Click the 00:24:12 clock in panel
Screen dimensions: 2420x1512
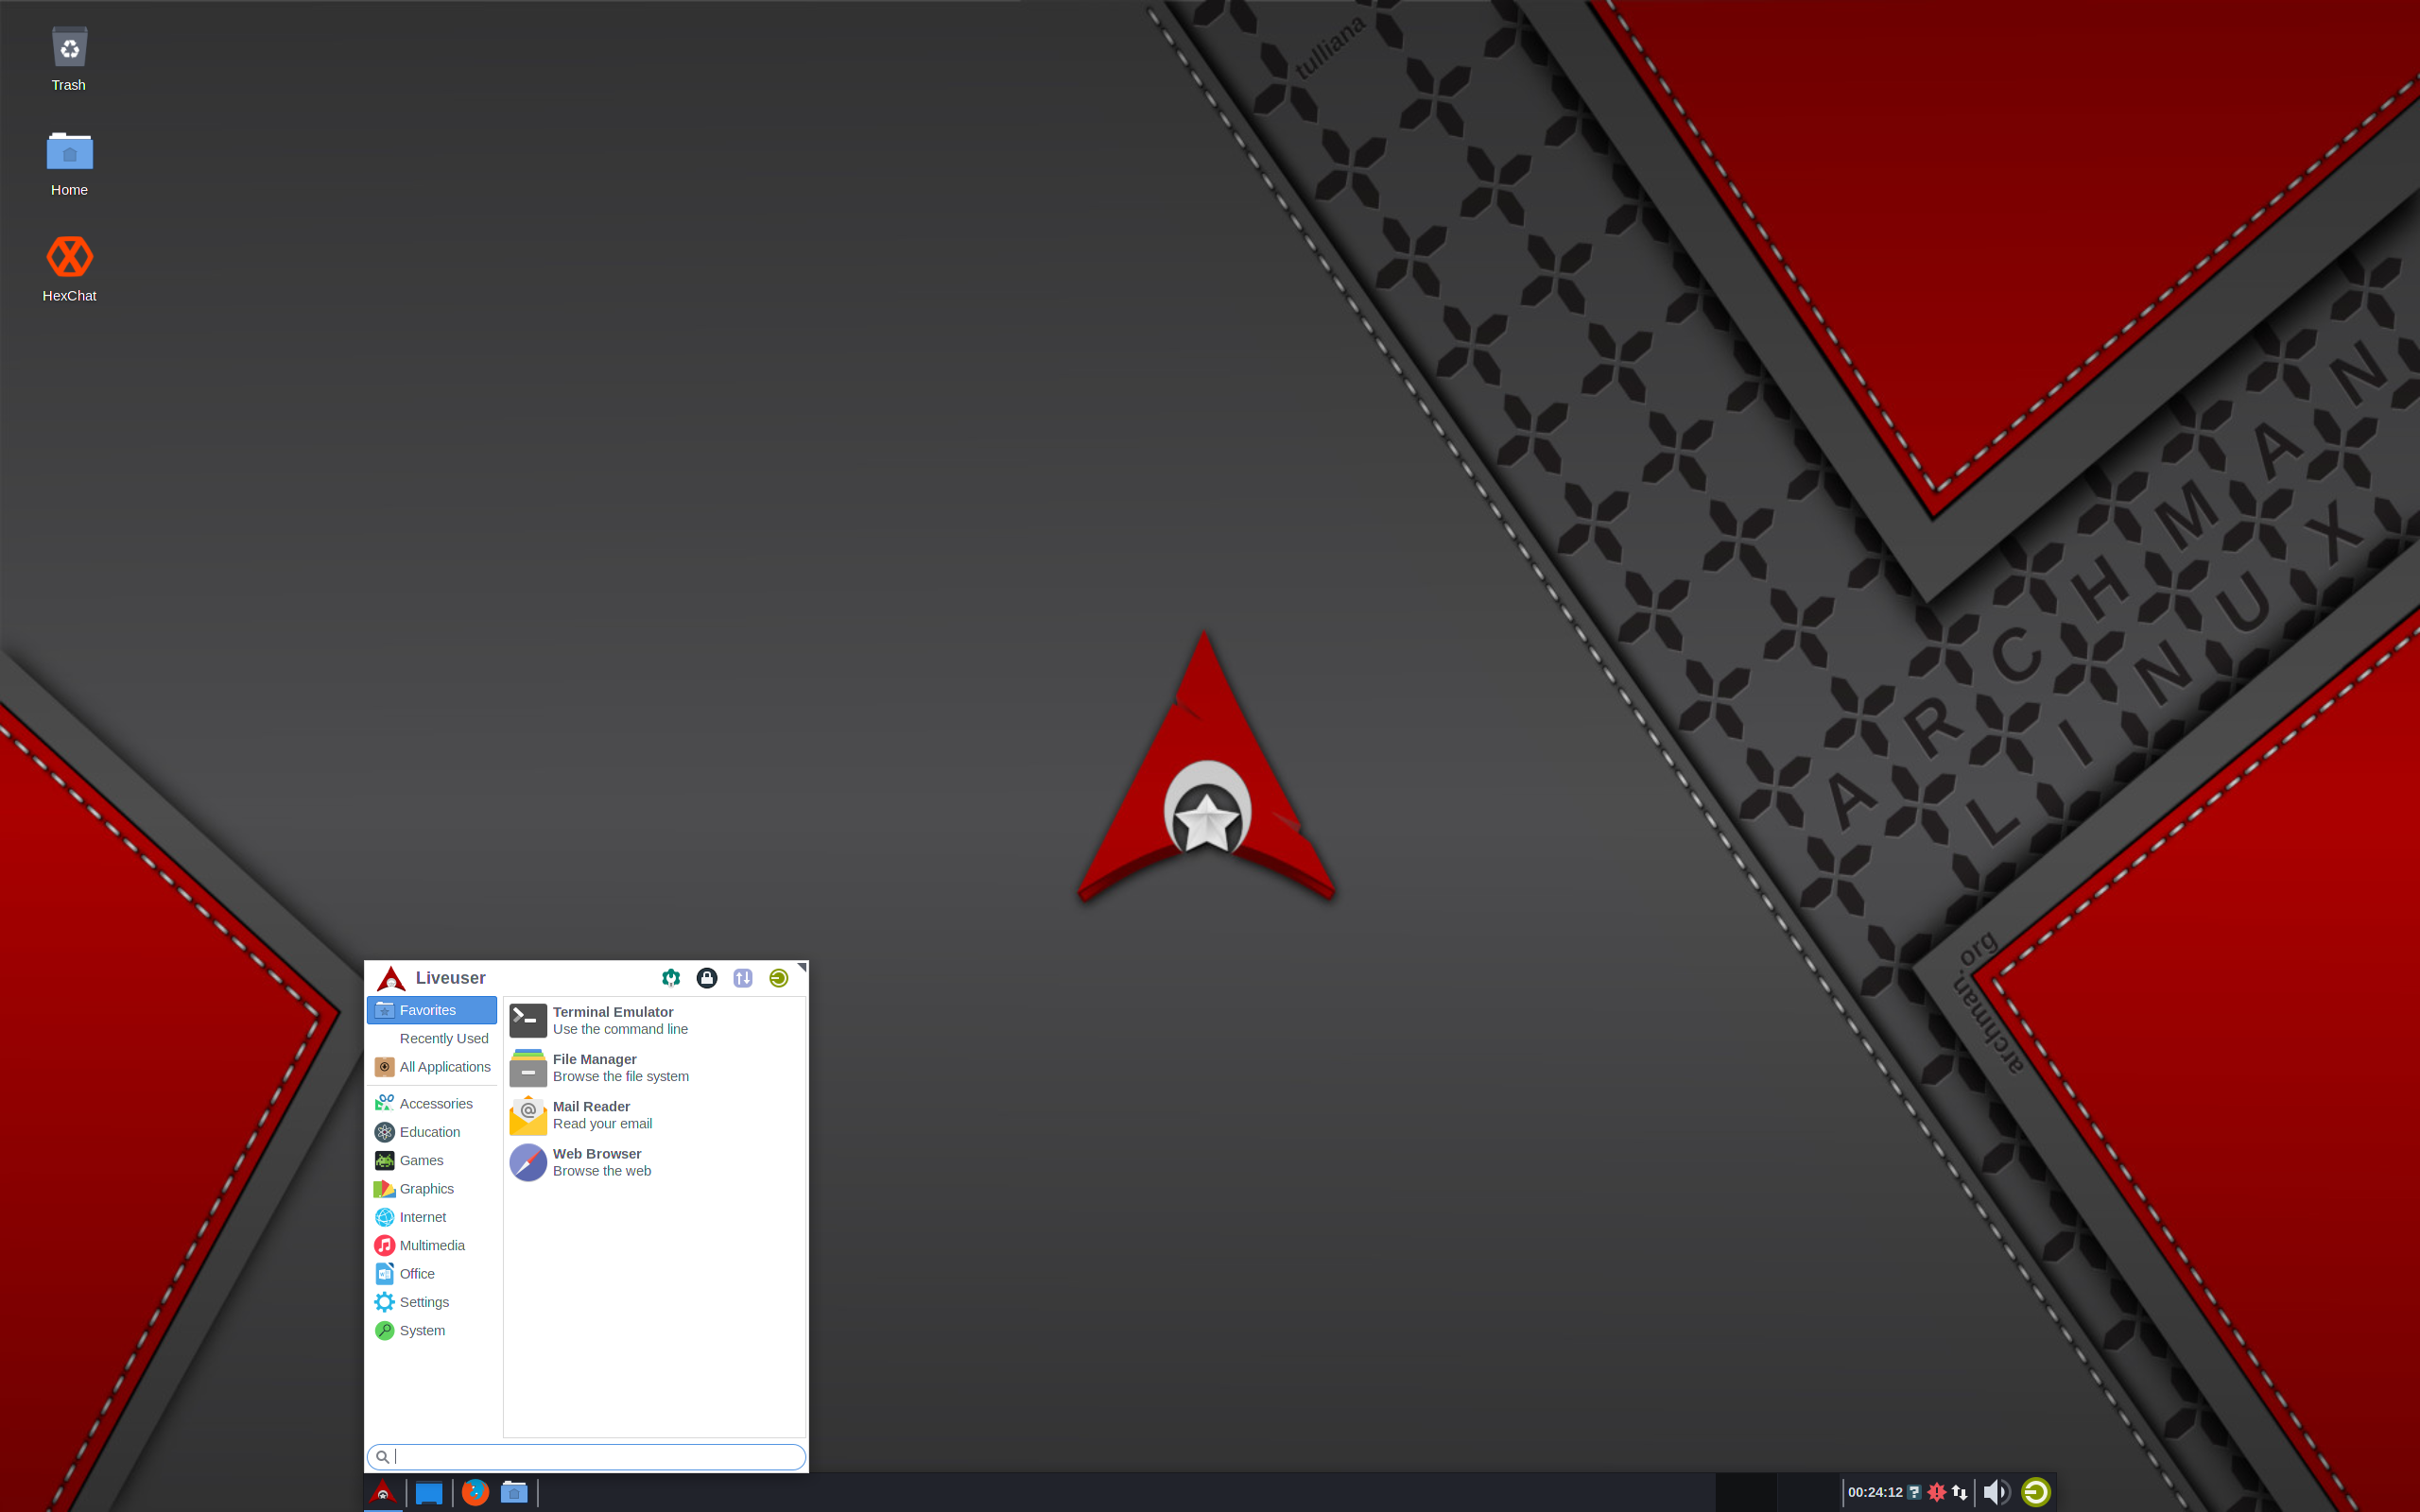coord(1875,1492)
